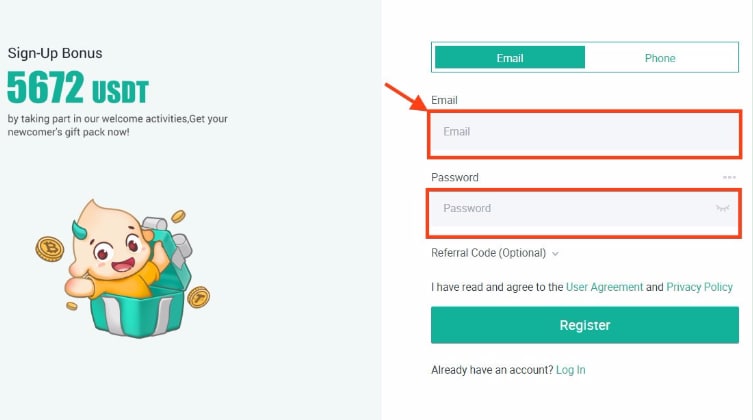Click the Bitcoin coin icon
753x420 pixels.
tap(49, 249)
